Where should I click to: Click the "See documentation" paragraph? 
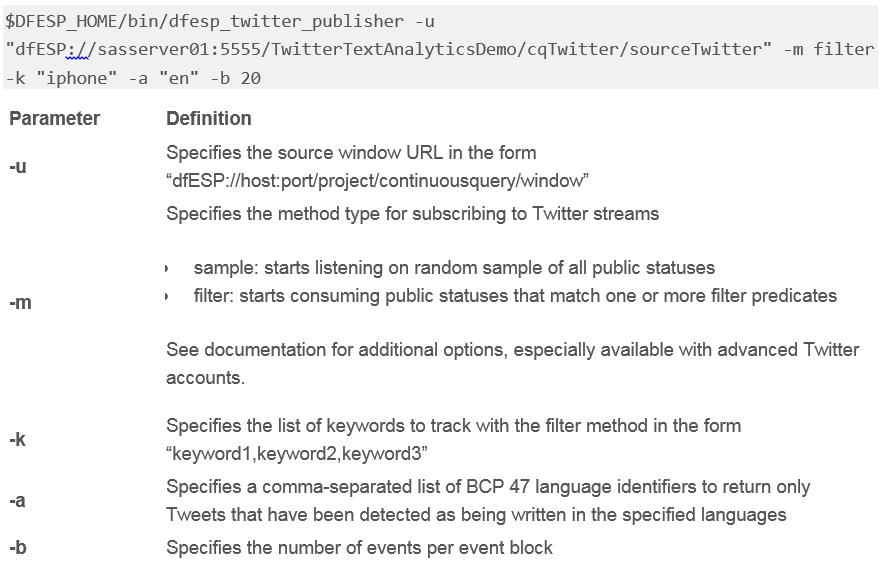coord(512,363)
